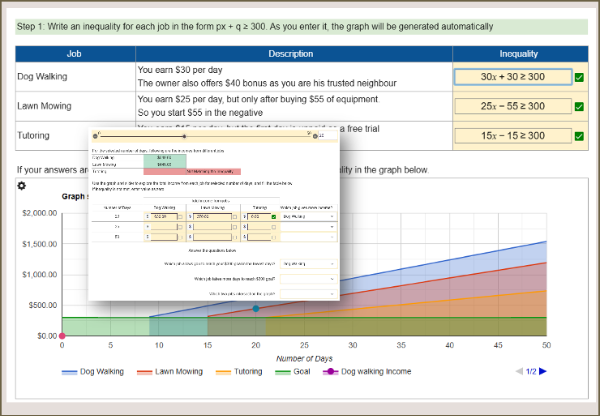Screen dimensions: 600x416
Task: Toggle Lawn Mowing series in the legend
Action: [170, 372]
